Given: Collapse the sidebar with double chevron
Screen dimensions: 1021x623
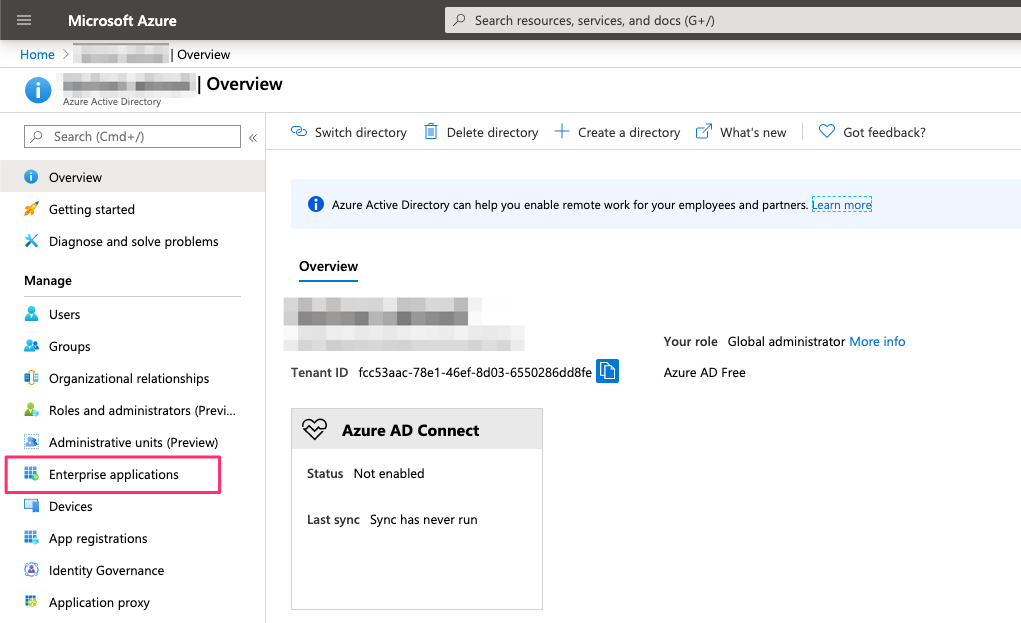Looking at the screenshot, I should point(253,137).
